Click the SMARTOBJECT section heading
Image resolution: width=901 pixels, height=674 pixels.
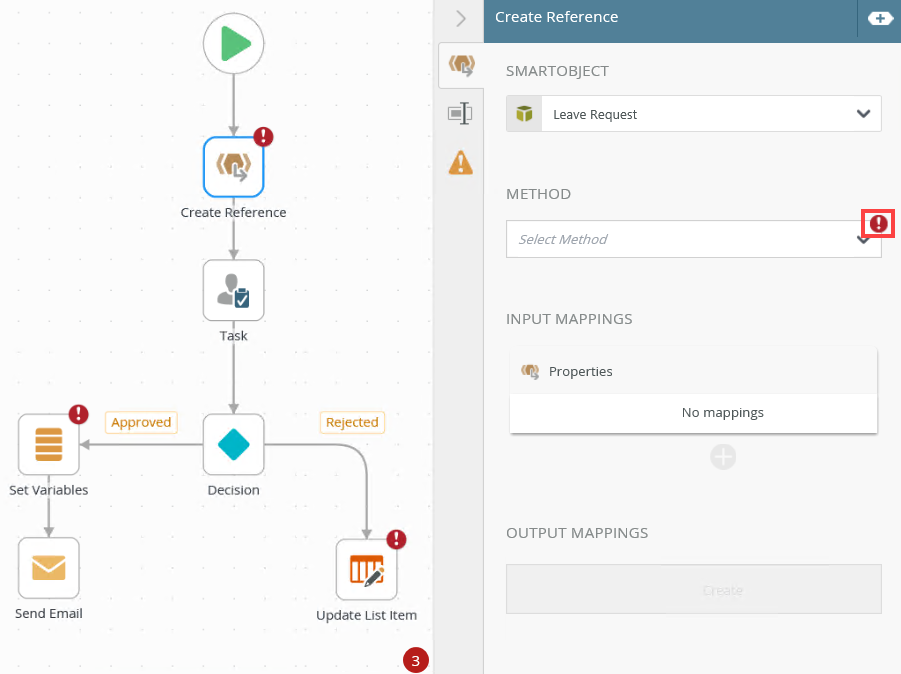pos(557,71)
